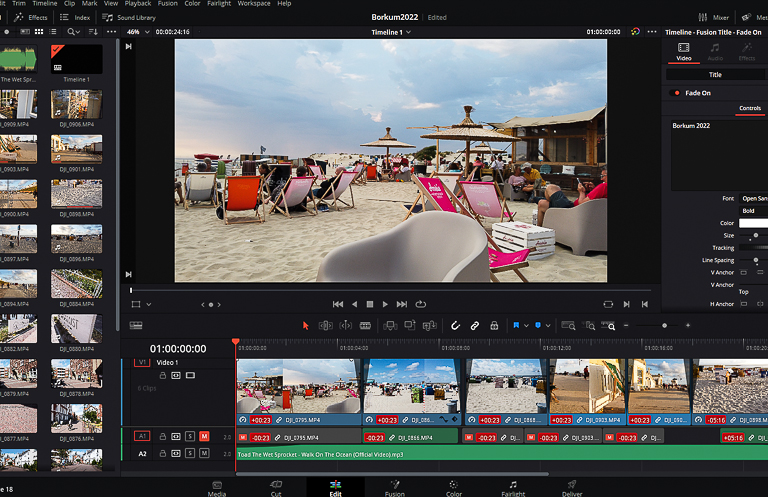The width and height of the screenshot is (768, 497).
Task: Toggle position lock padlock in toolbar
Action: click(x=494, y=326)
